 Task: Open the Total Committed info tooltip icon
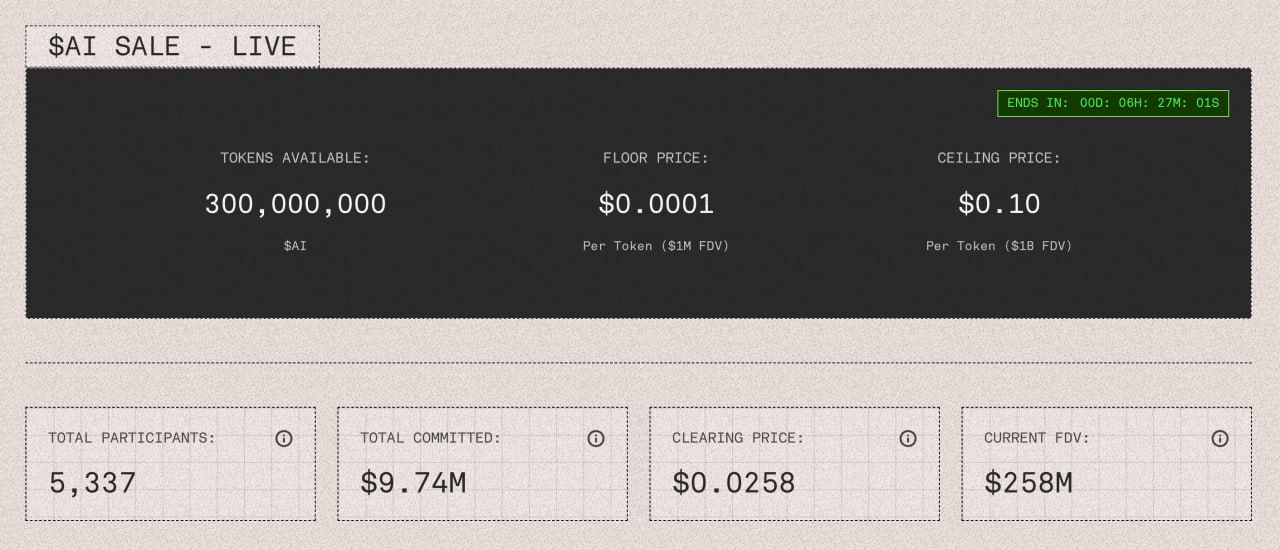pyautogui.click(x=596, y=438)
